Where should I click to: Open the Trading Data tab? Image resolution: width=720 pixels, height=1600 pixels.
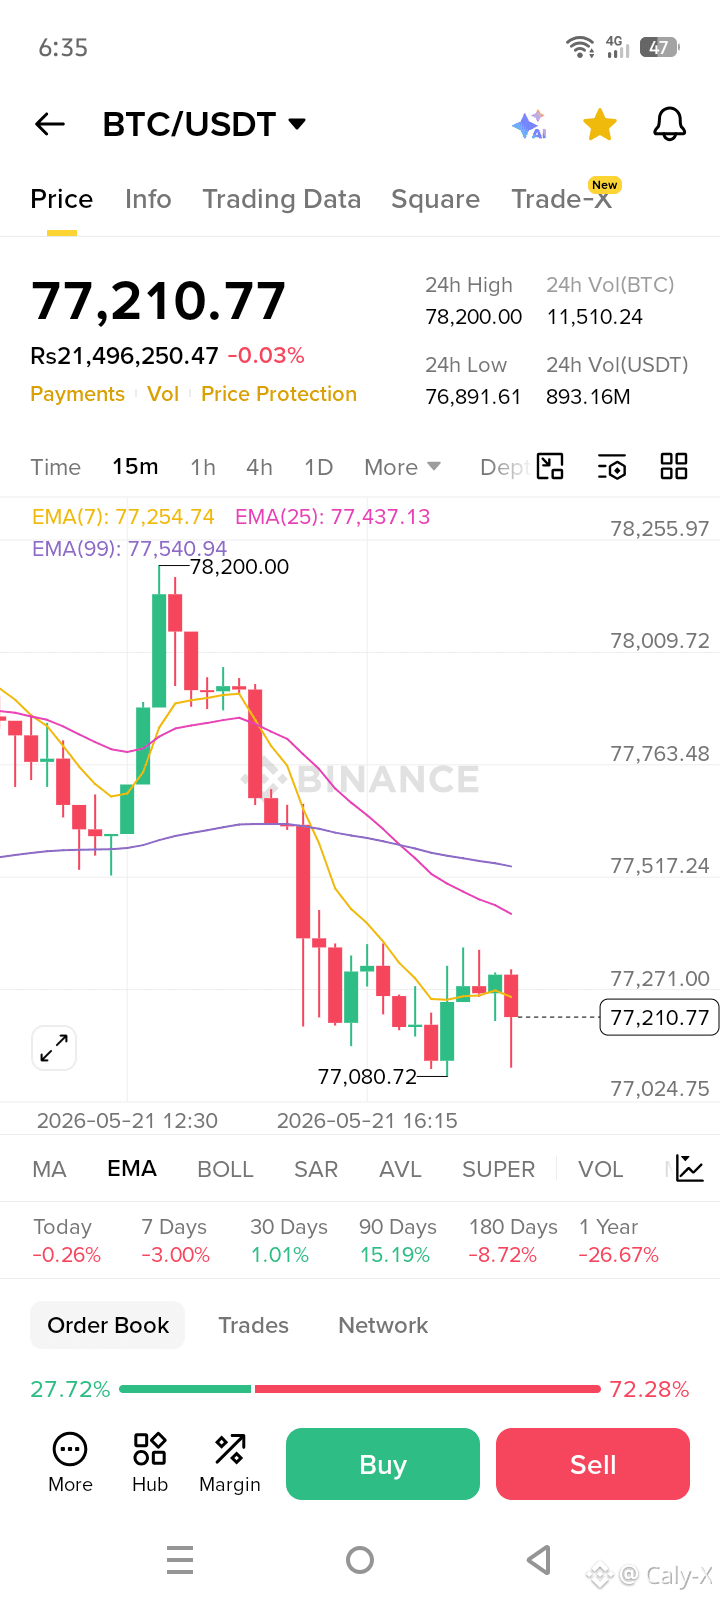tap(282, 199)
